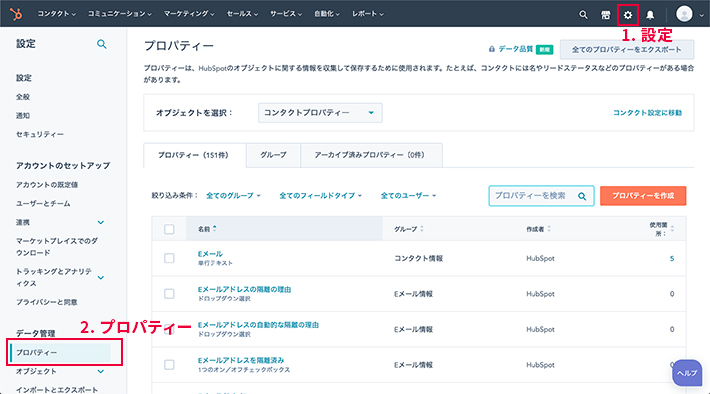The image size is (710, 394).
Task: Open the notifications bell
Action: pyautogui.click(x=650, y=15)
